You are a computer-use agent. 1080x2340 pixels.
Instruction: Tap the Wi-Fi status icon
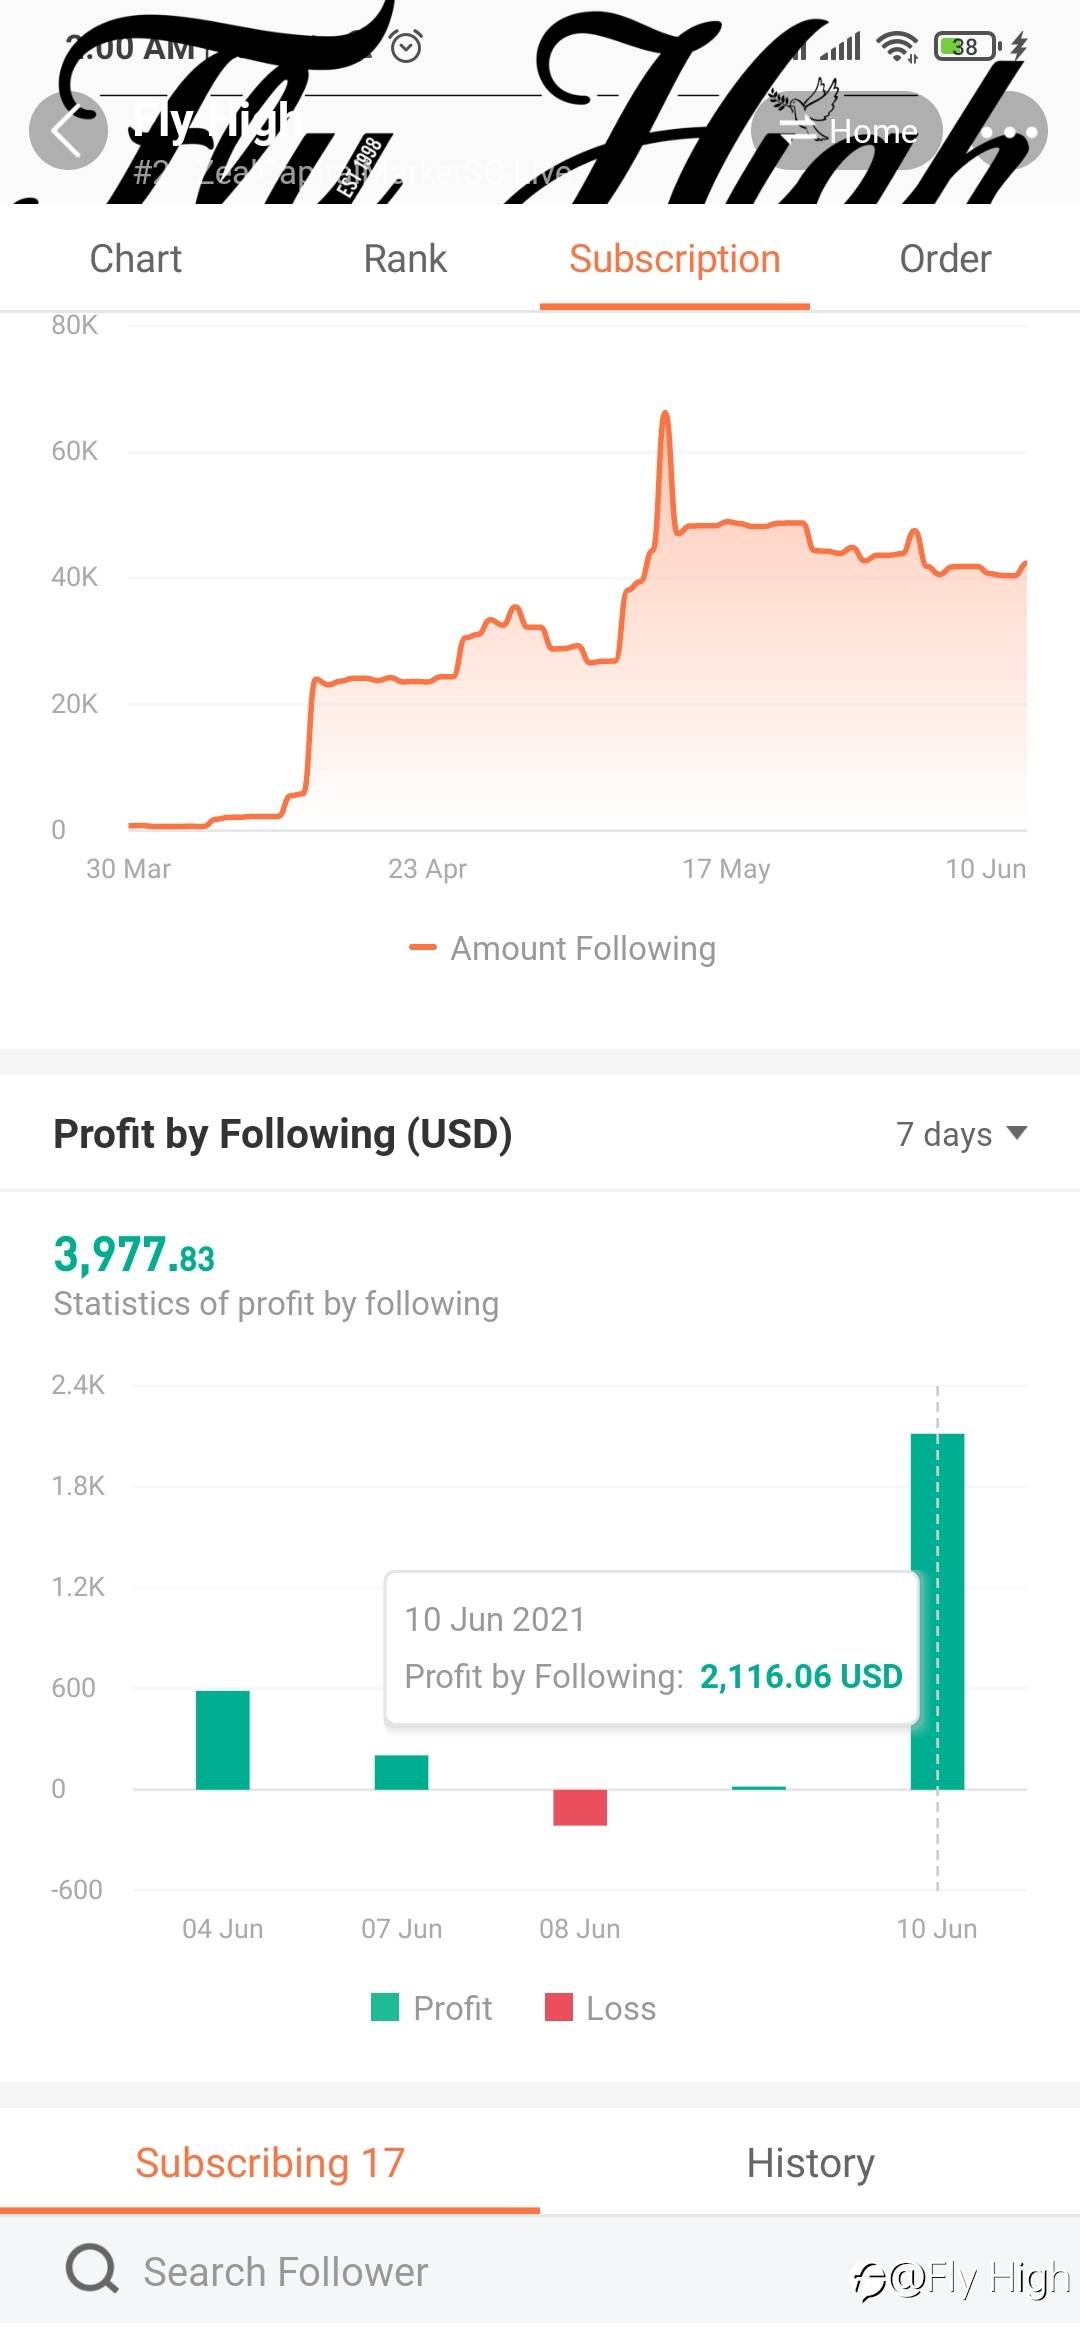(897, 46)
